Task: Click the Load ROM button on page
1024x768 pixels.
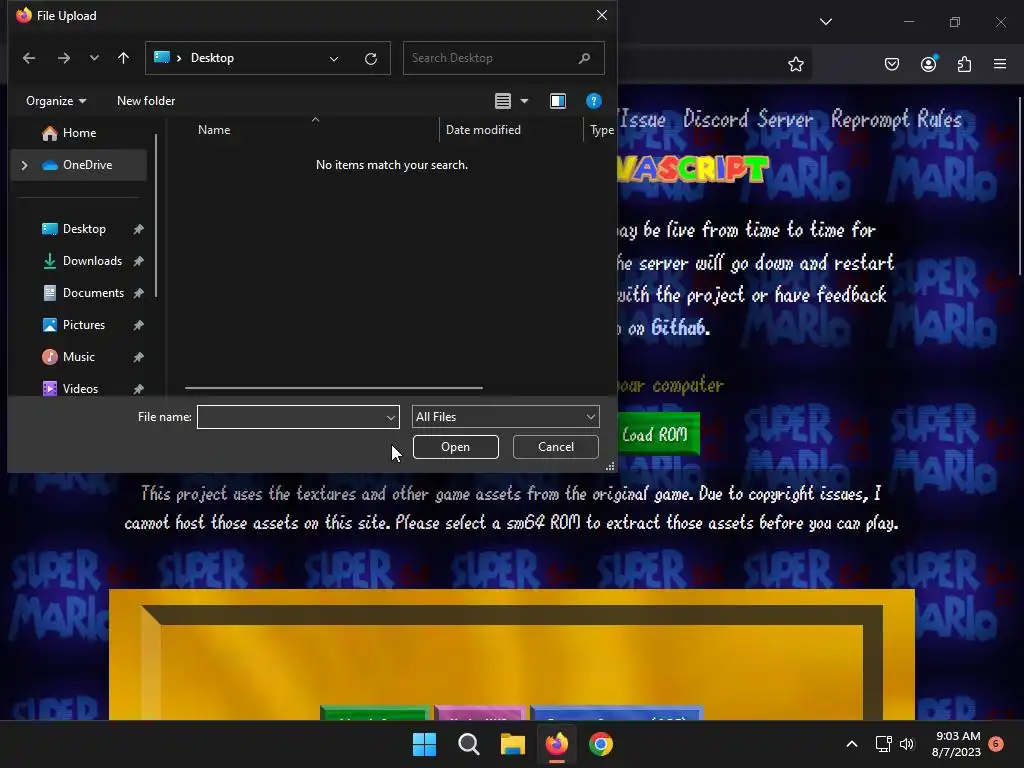Action: click(x=658, y=434)
